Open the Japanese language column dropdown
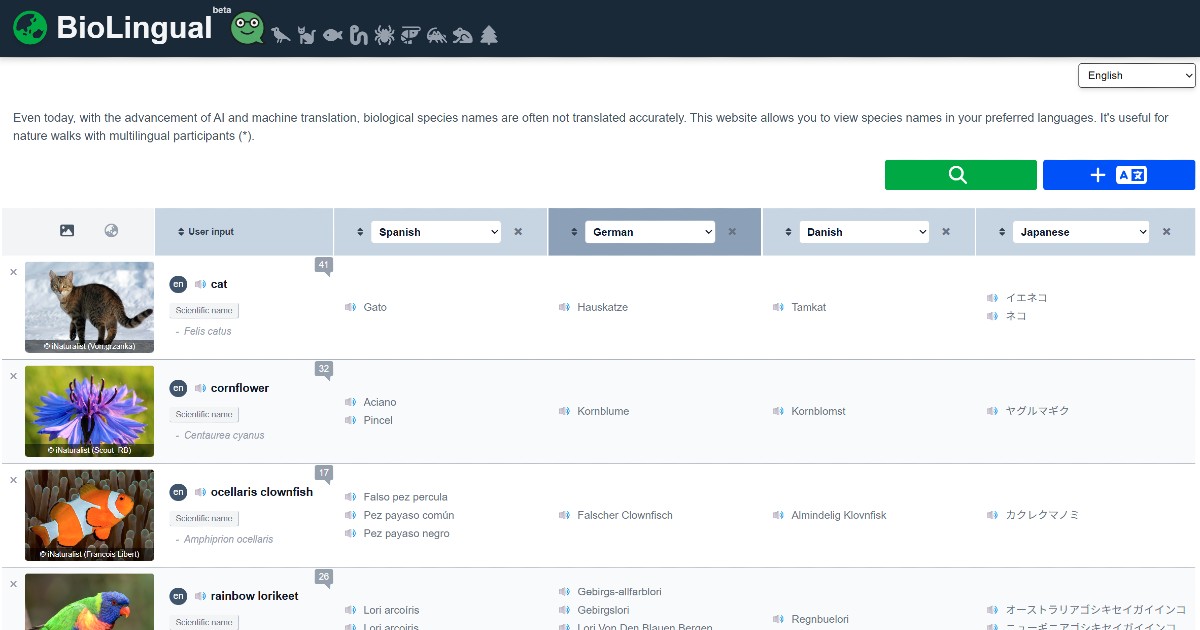Viewport: 1200px width, 630px height. [1080, 232]
